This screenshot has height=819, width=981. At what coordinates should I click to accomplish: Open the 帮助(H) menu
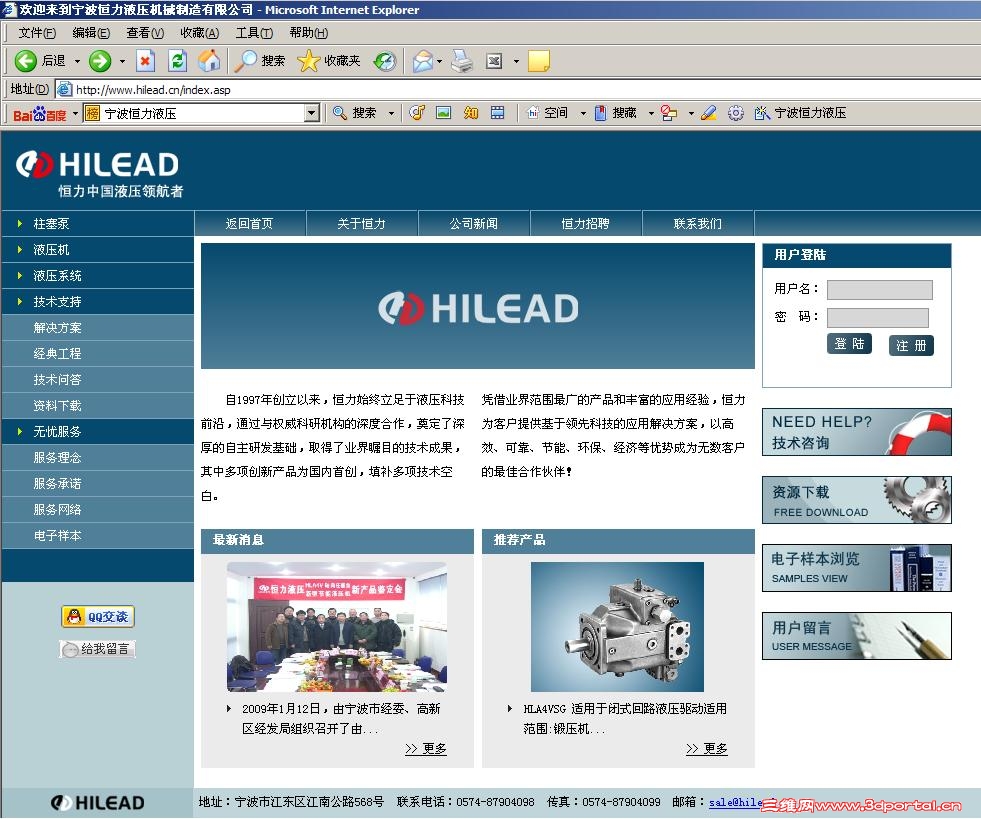point(308,33)
